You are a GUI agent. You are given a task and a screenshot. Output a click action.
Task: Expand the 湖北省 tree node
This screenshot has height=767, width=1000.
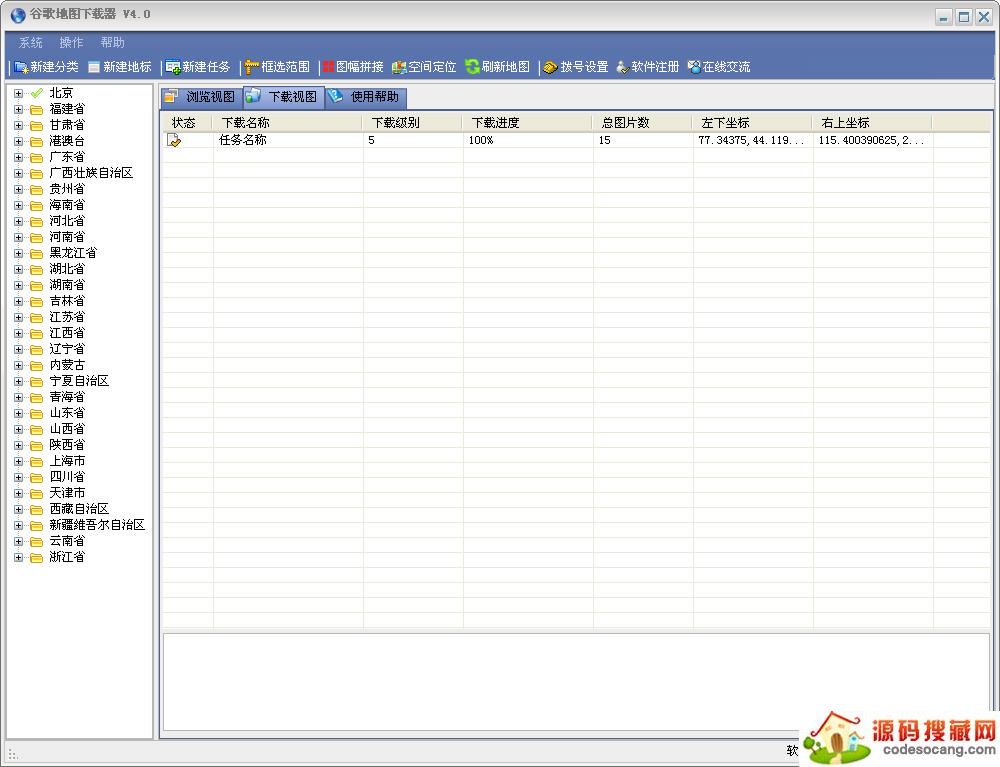[18, 269]
